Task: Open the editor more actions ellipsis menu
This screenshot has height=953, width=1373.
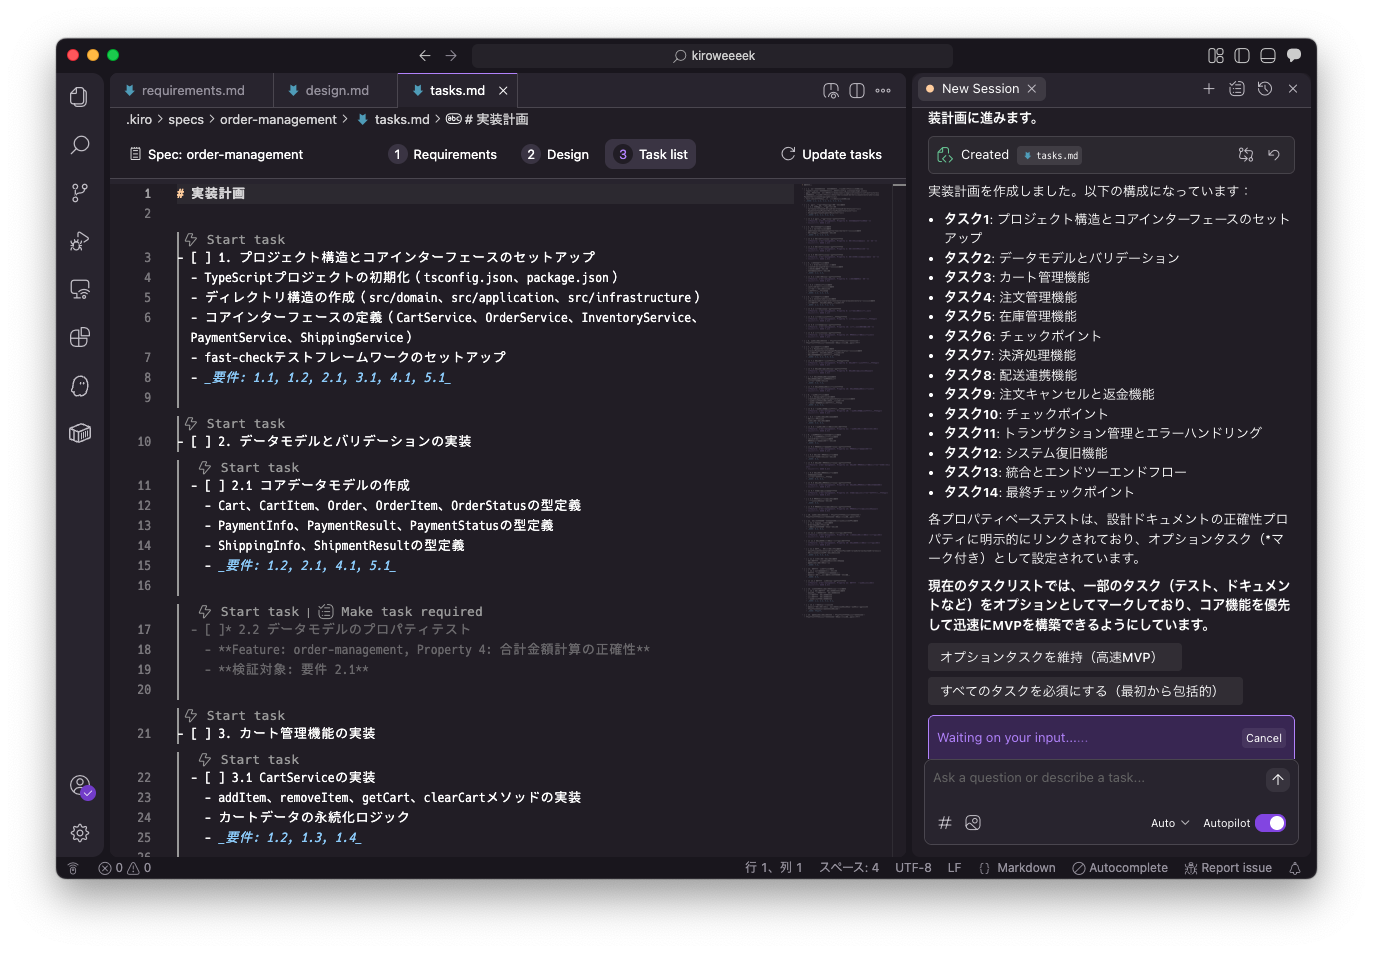Action: pyautogui.click(x=883, y=91)
